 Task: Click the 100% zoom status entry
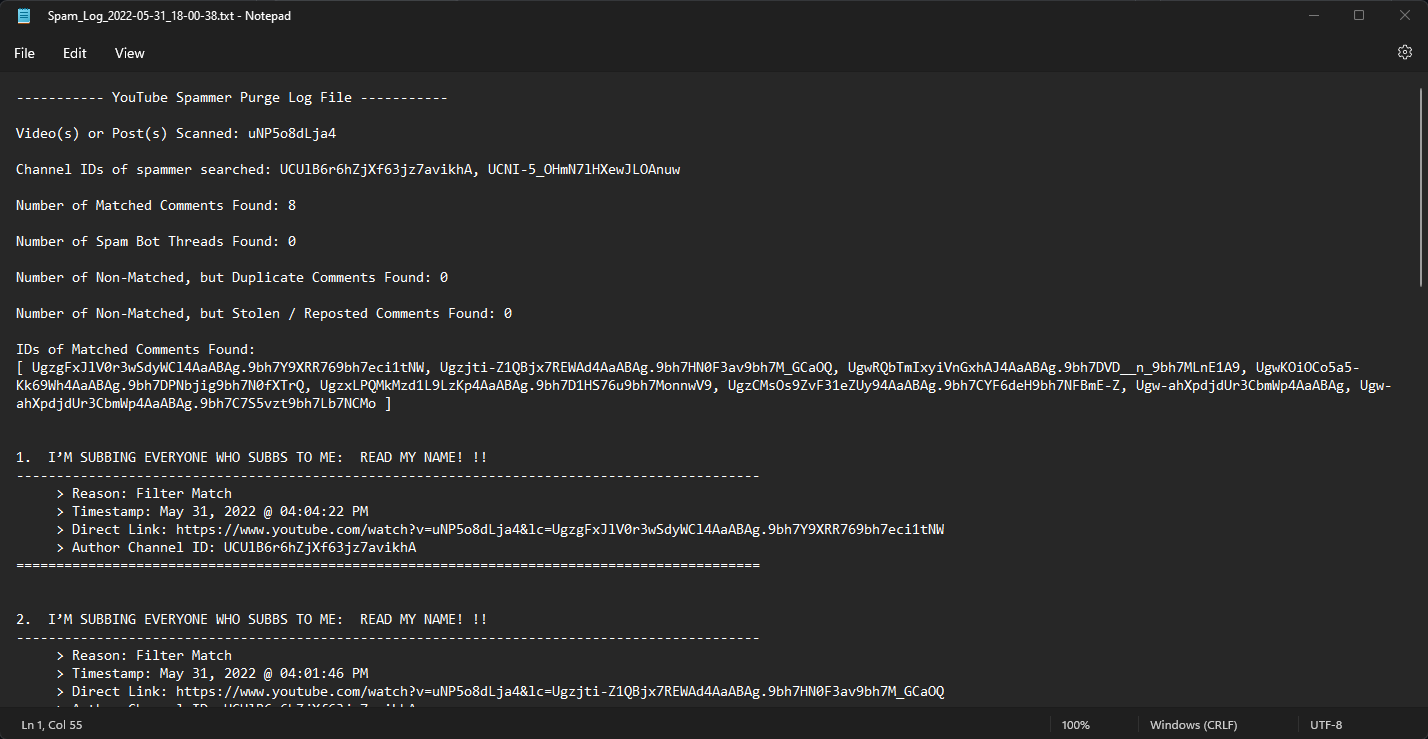[1075, 725]
